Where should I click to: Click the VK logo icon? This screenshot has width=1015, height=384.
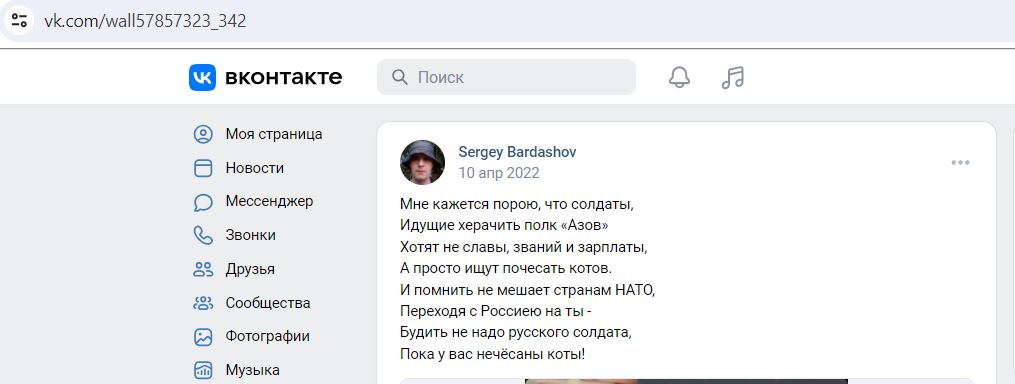(x=202, y=77)
